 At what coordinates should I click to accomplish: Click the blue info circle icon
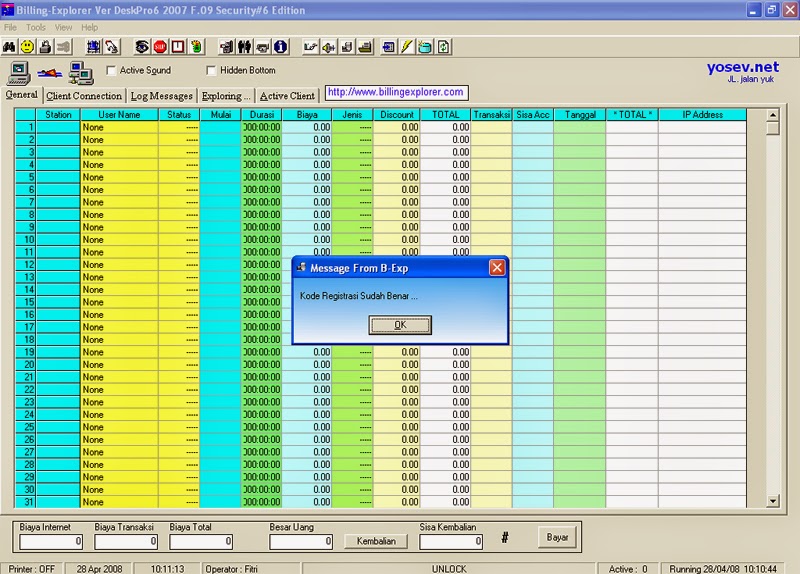(281, 47)
